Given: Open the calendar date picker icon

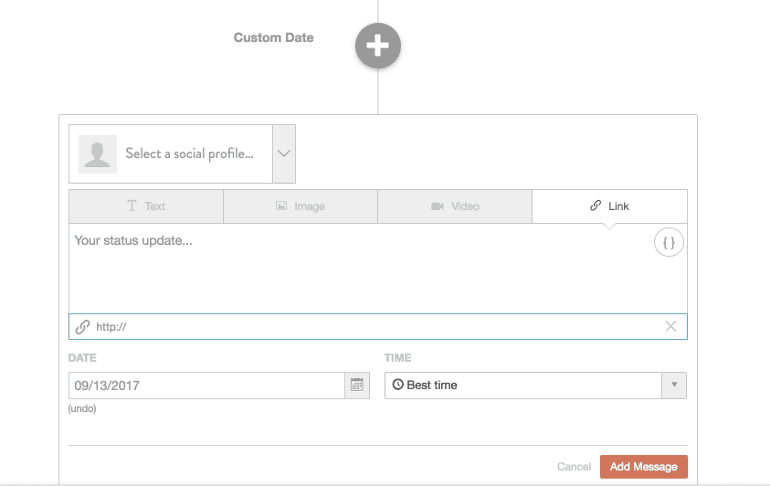Looking at the screenshot, I should (355, 385).
